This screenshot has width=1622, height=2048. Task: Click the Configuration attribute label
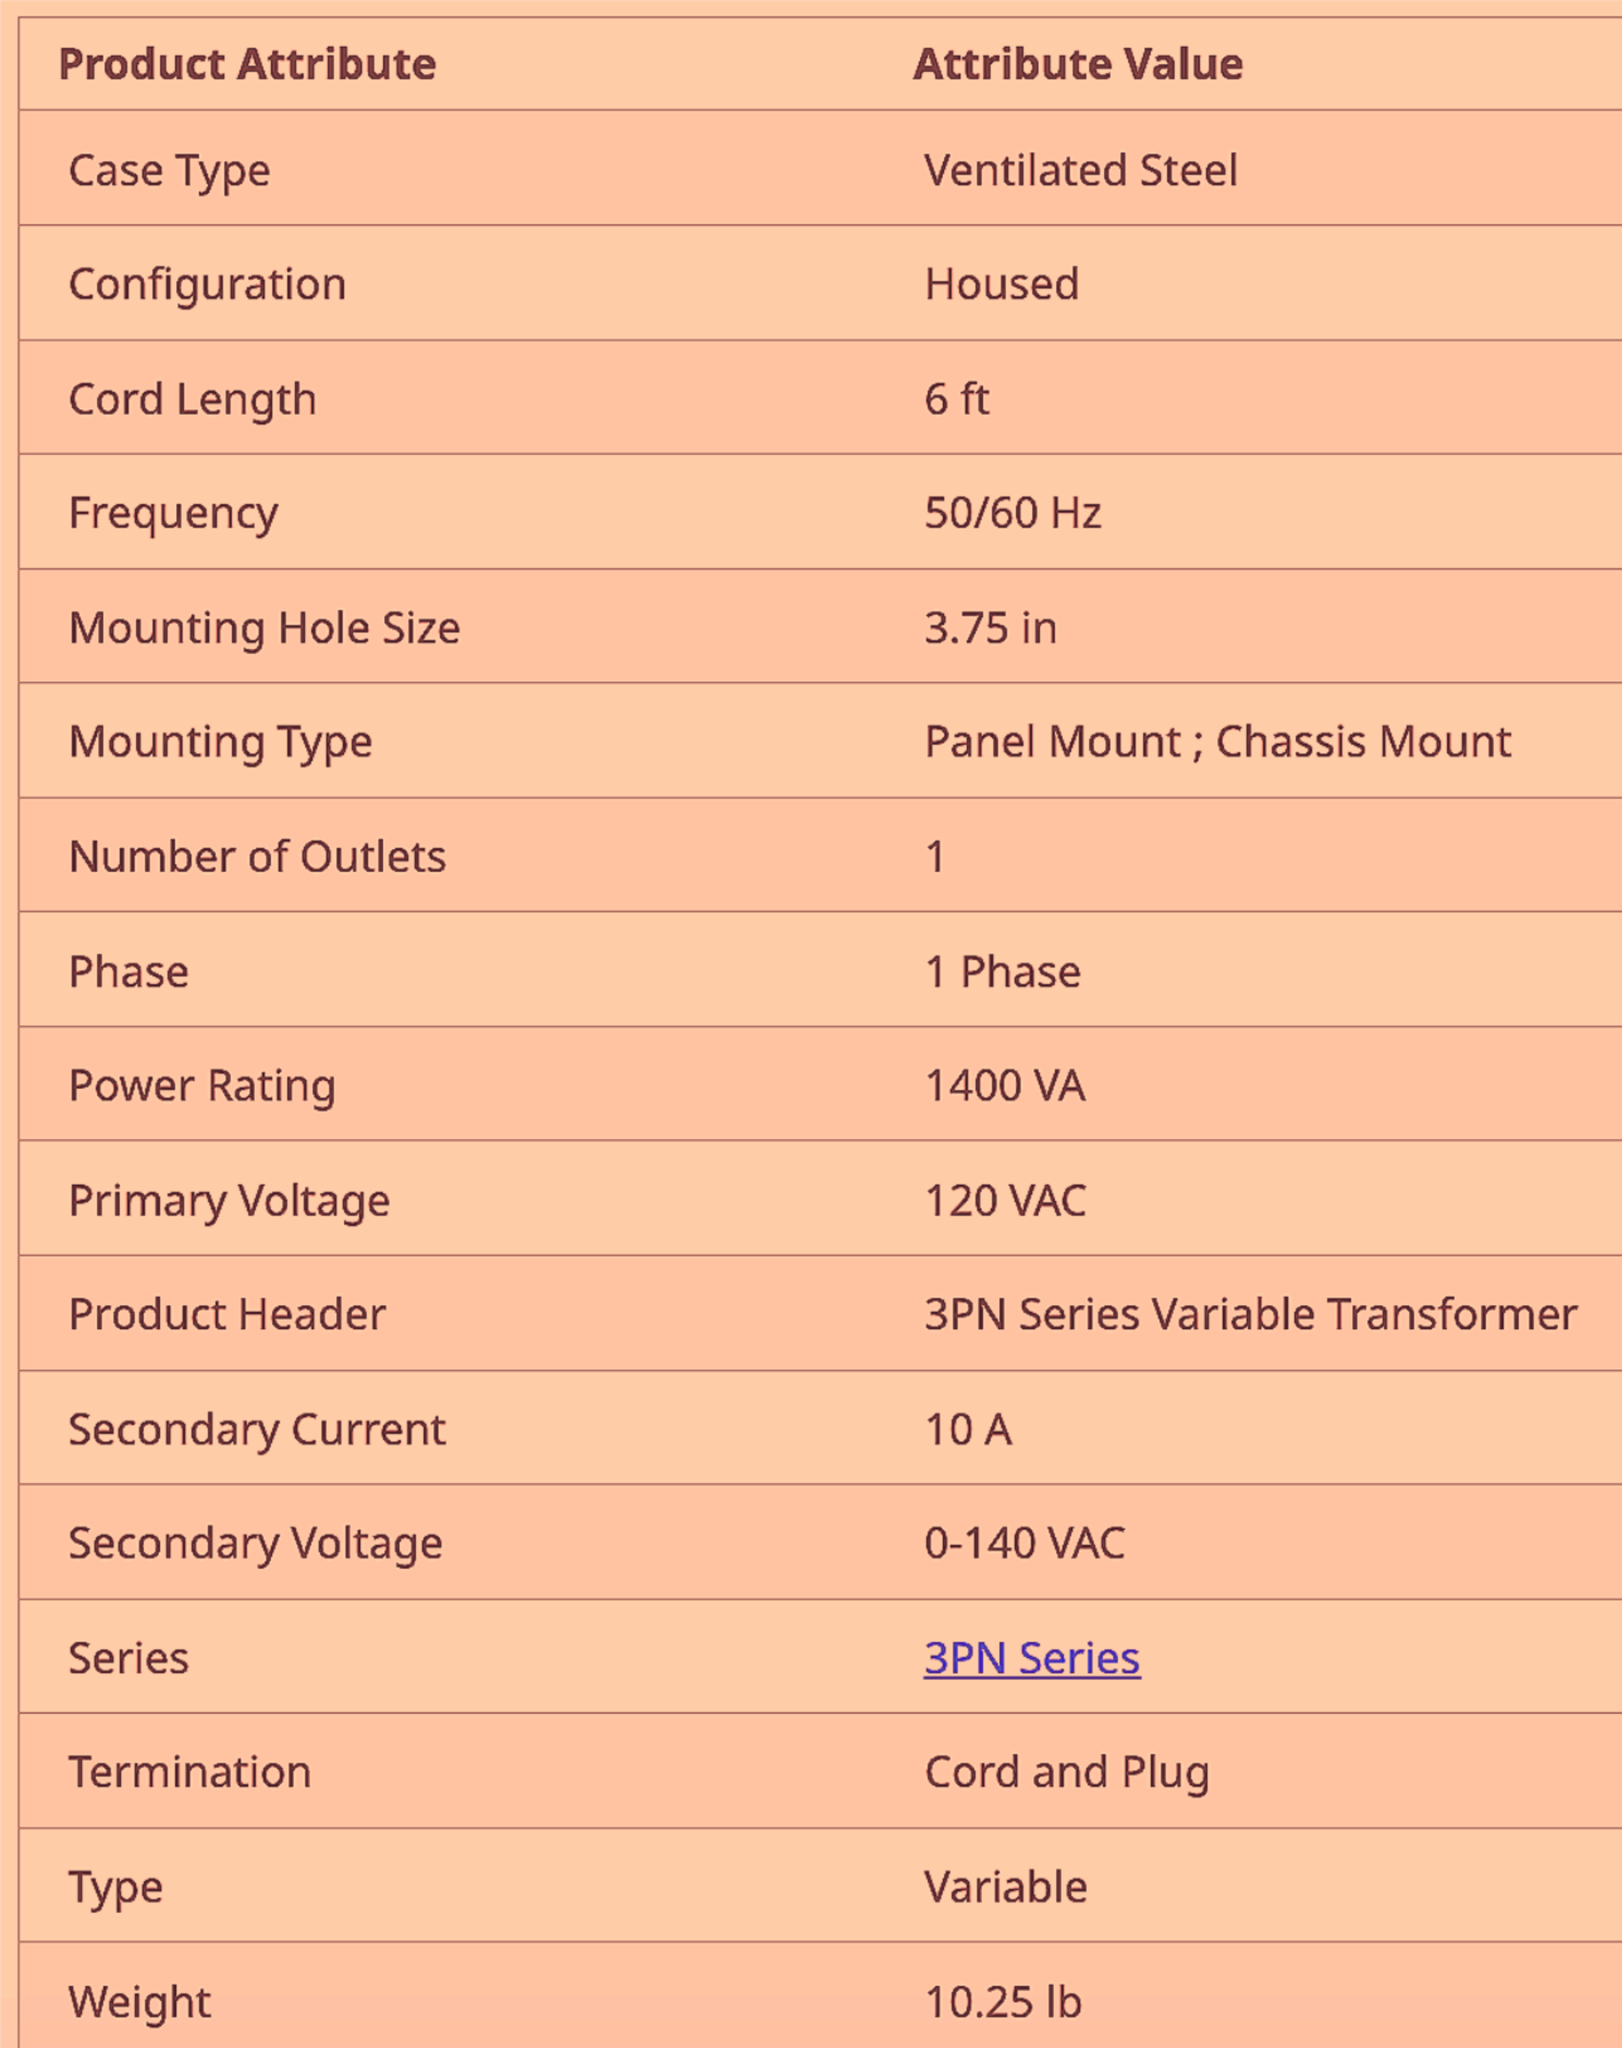tap(207, 284)
